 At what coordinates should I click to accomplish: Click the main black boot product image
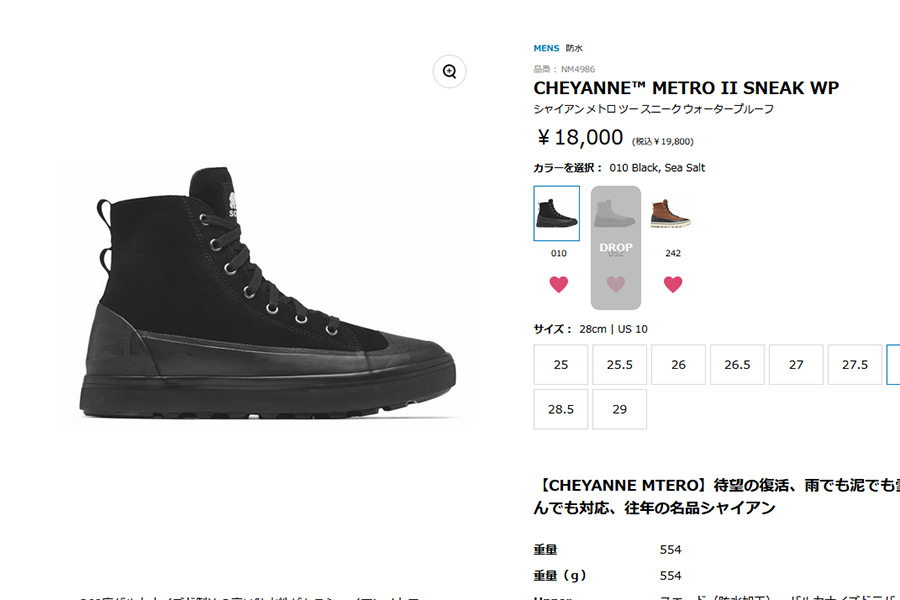pos(267,293)
